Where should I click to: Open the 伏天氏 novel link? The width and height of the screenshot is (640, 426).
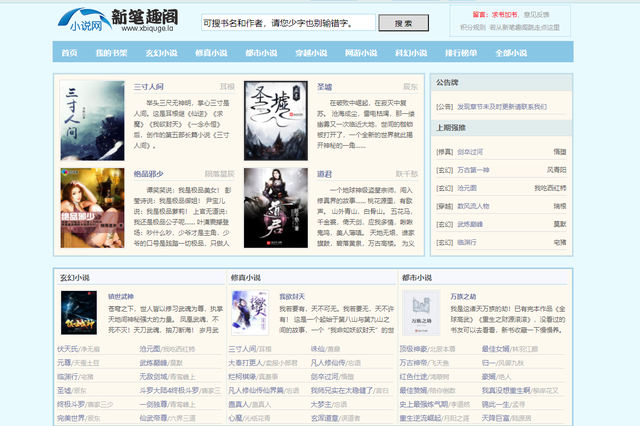click(67, 349)
